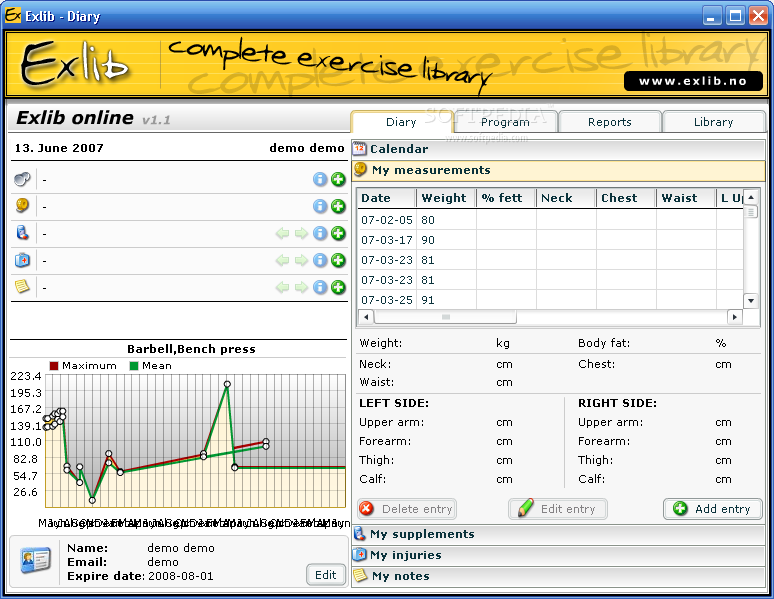Click the Barbell,Bench press chart title
The width and height of the screenshot is (774, 599).
coord(192,349)
